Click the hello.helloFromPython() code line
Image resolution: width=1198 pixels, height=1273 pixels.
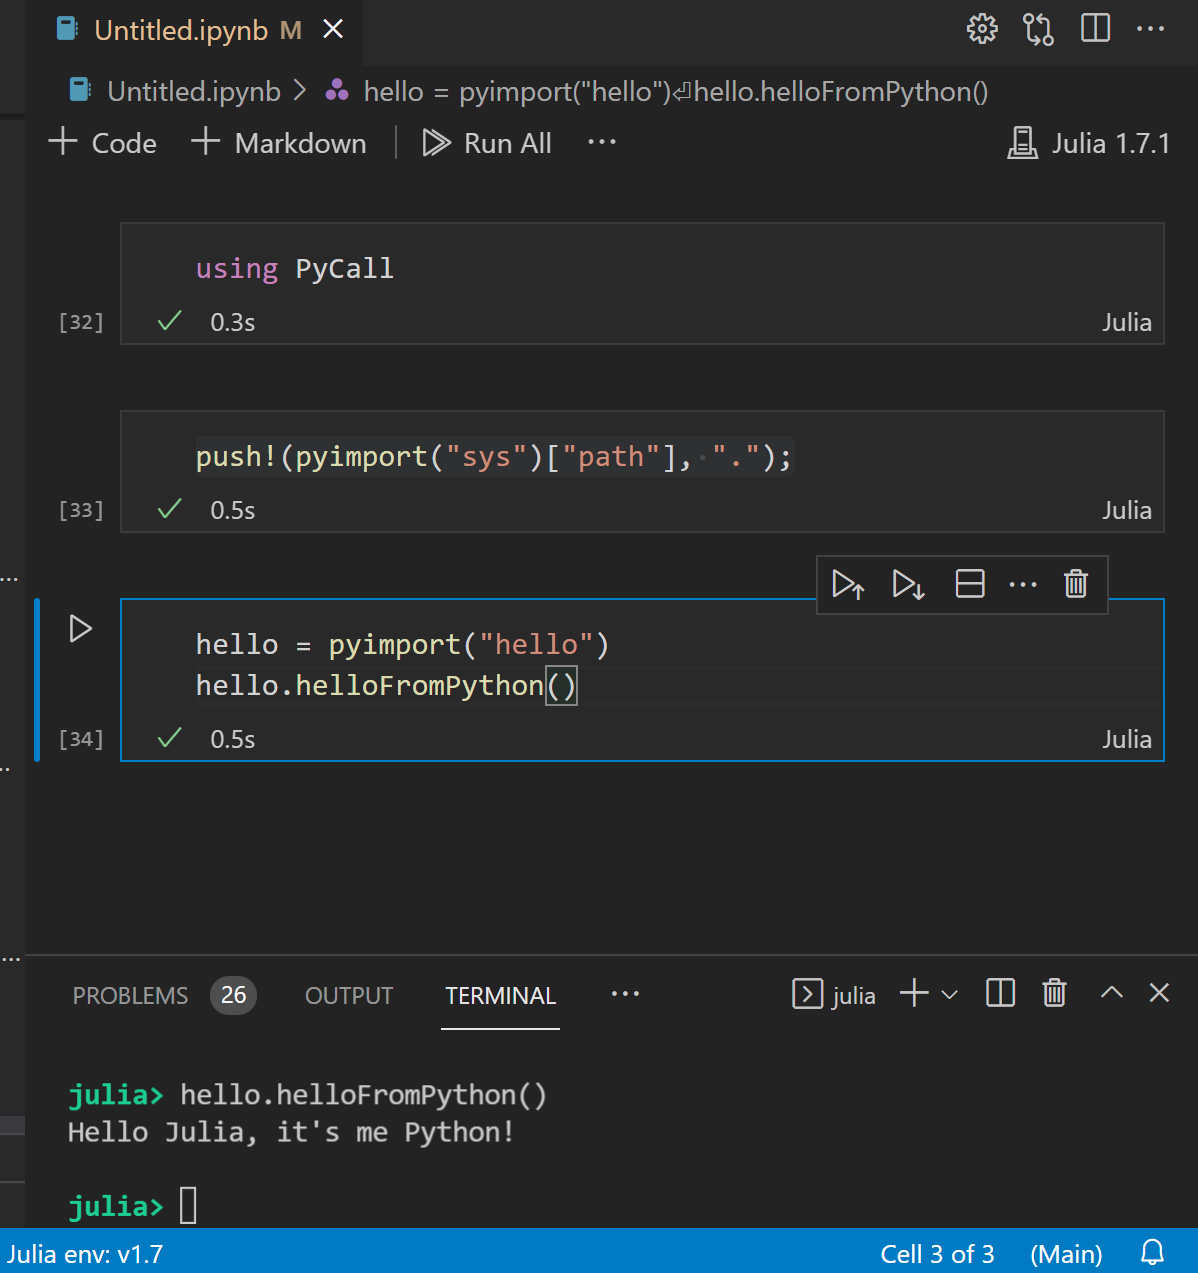pos(386,686)
